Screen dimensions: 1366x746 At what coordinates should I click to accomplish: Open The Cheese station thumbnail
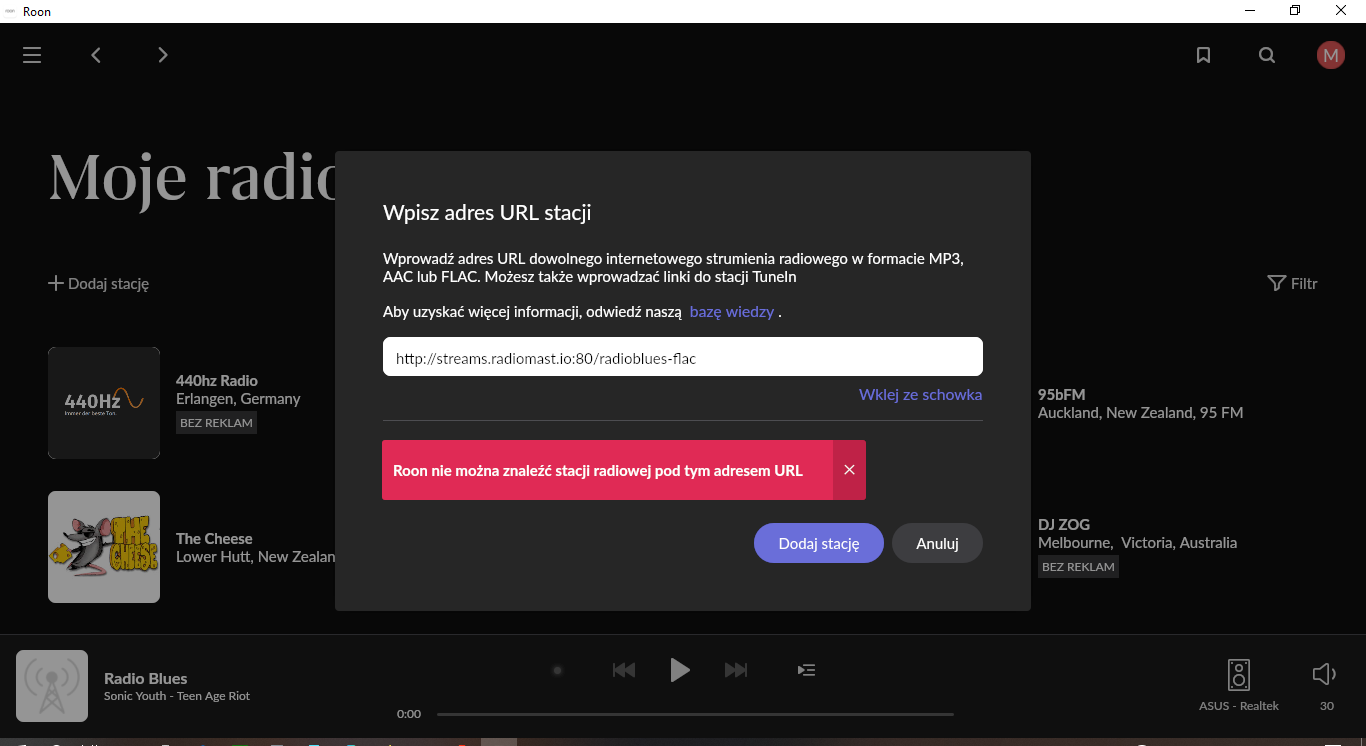104,547
